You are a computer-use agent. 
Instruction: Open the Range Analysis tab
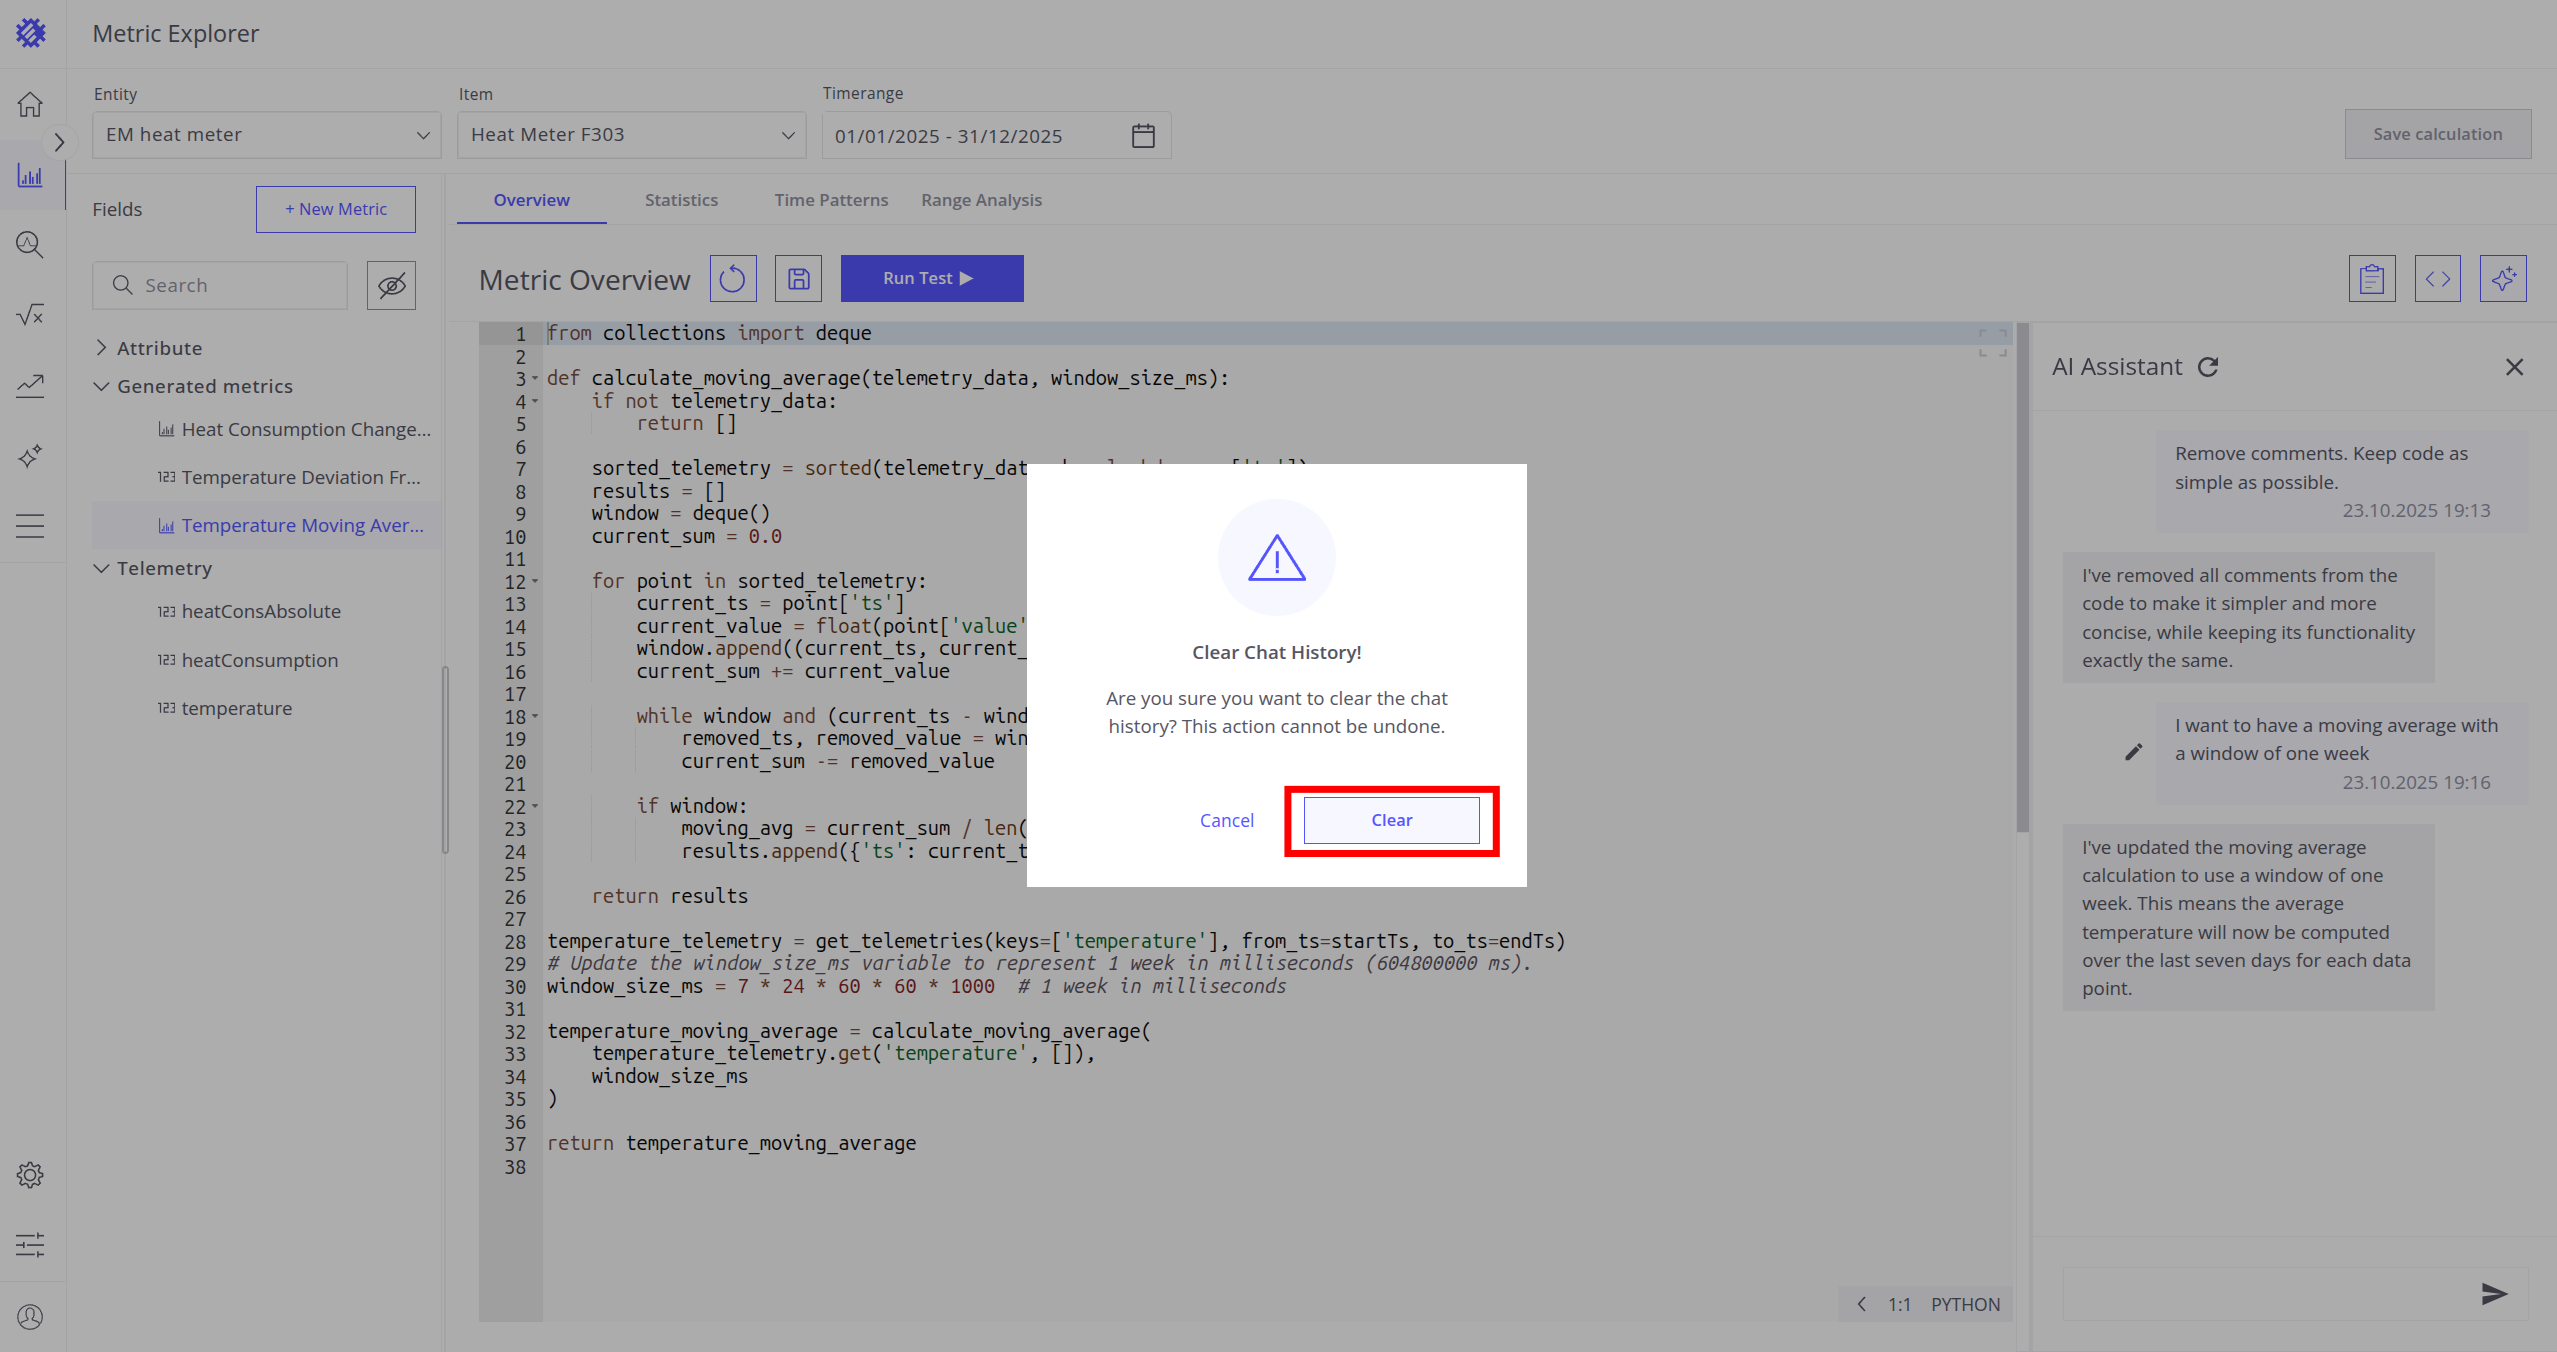(x=981, y=200)
